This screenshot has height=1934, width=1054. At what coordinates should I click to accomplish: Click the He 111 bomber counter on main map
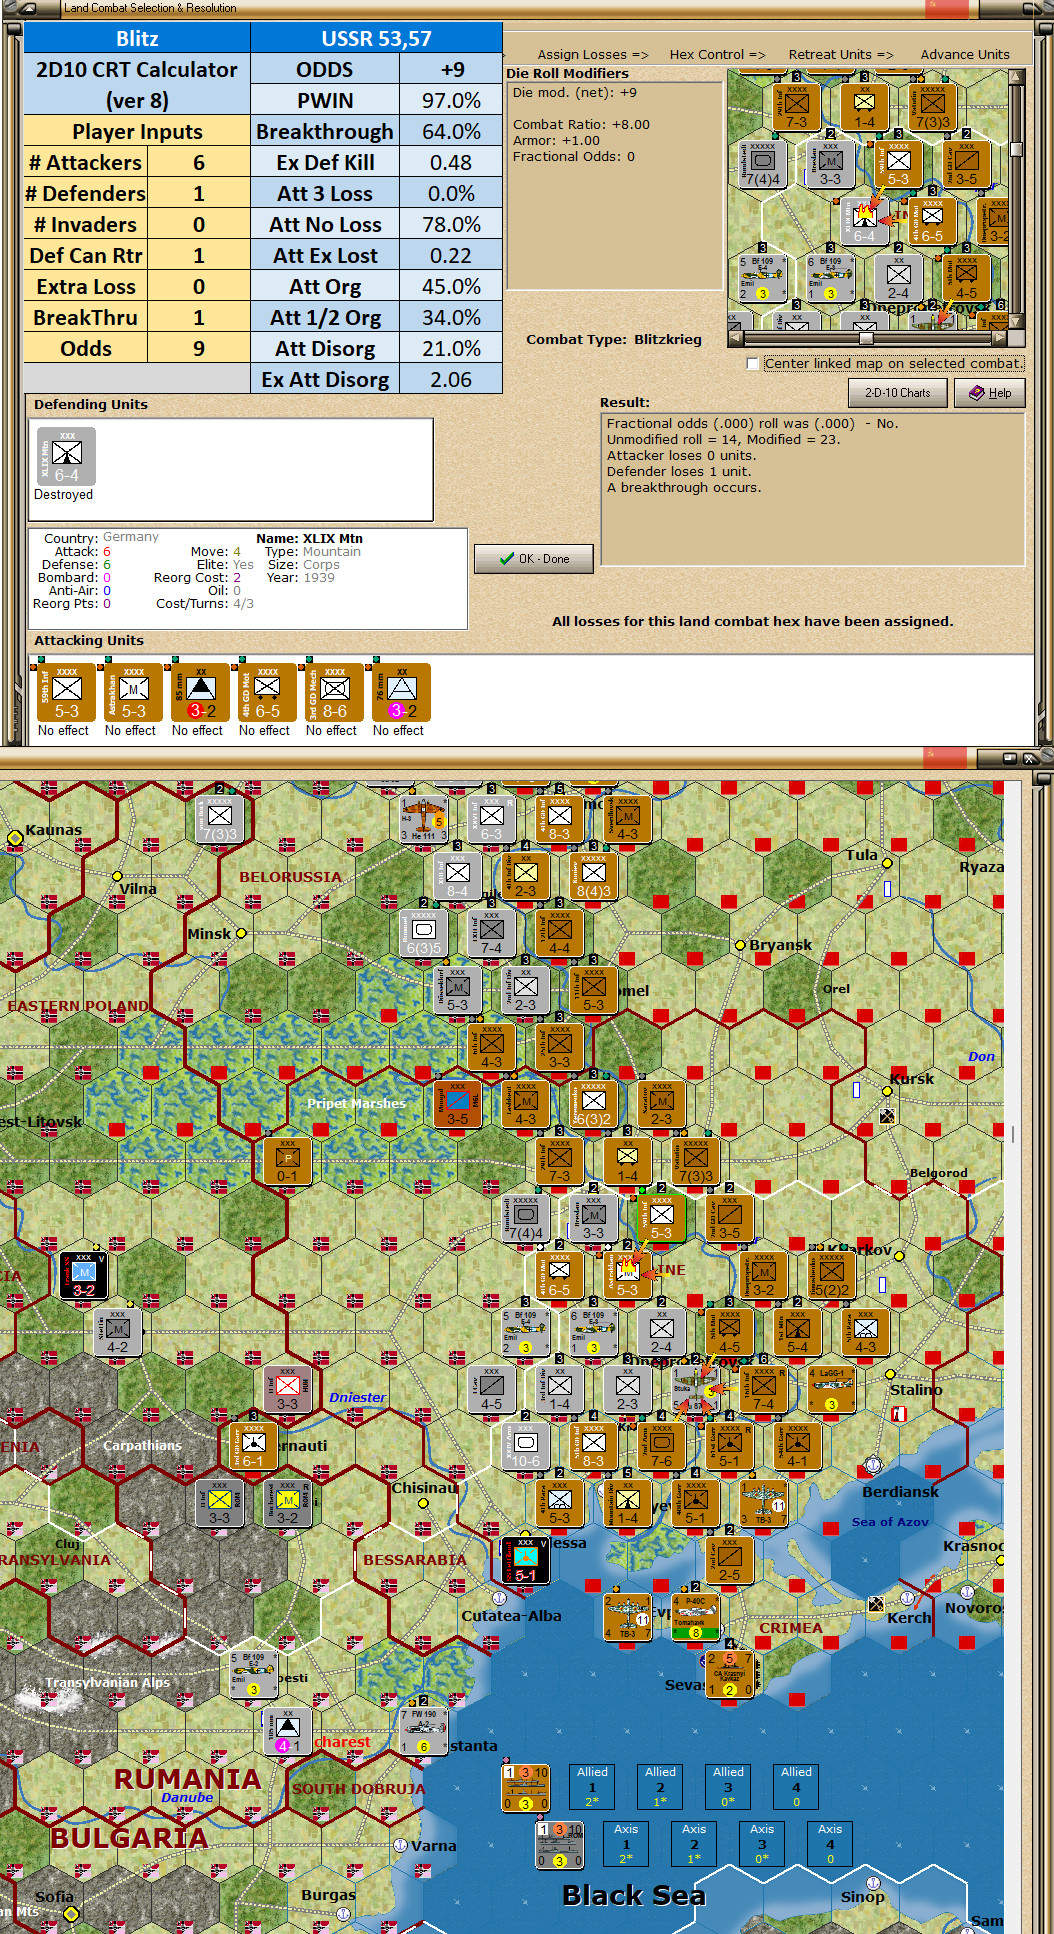424,819
